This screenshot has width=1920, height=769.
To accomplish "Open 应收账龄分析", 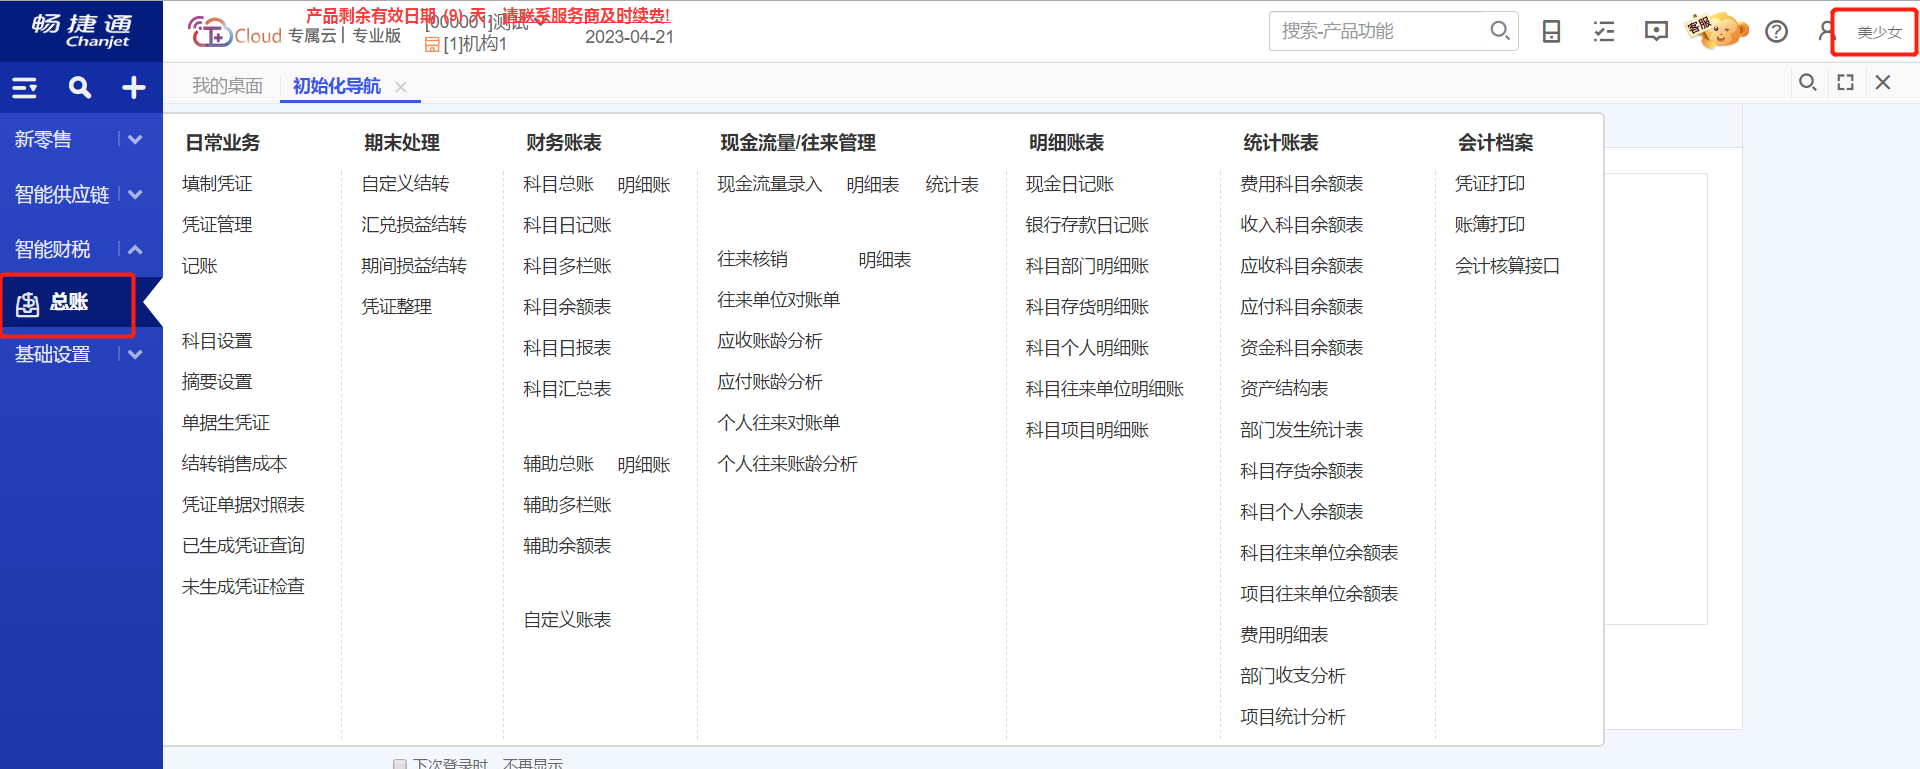I will point(770,341).
